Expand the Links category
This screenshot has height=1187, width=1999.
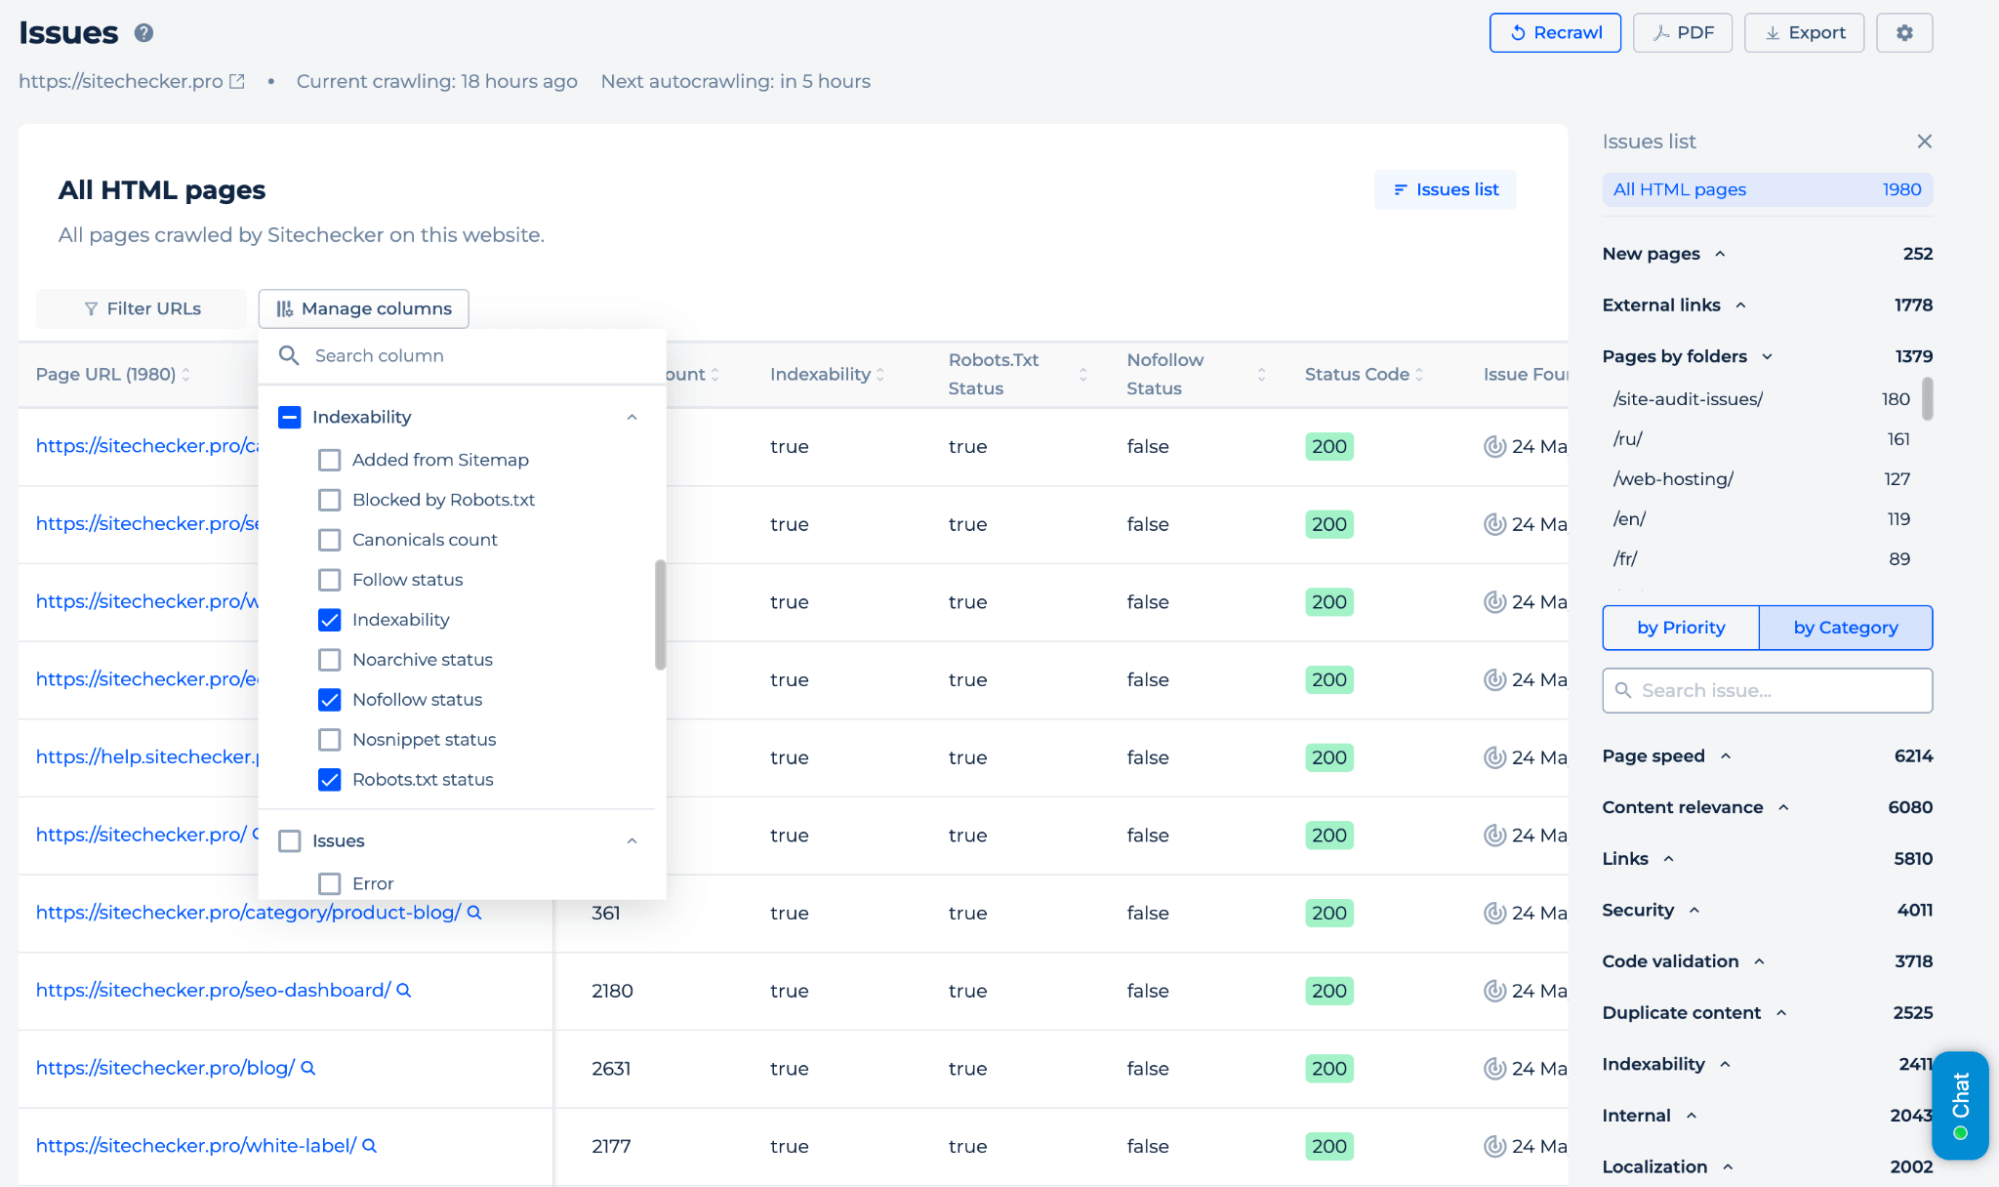coord(1668,859)
